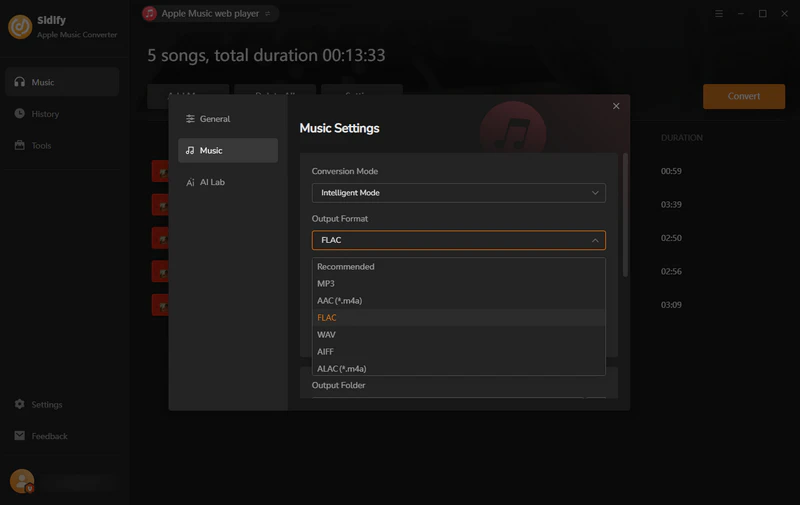Click the DURATION column header
This screenshot has width=800, height=505.
pos(682,138)
